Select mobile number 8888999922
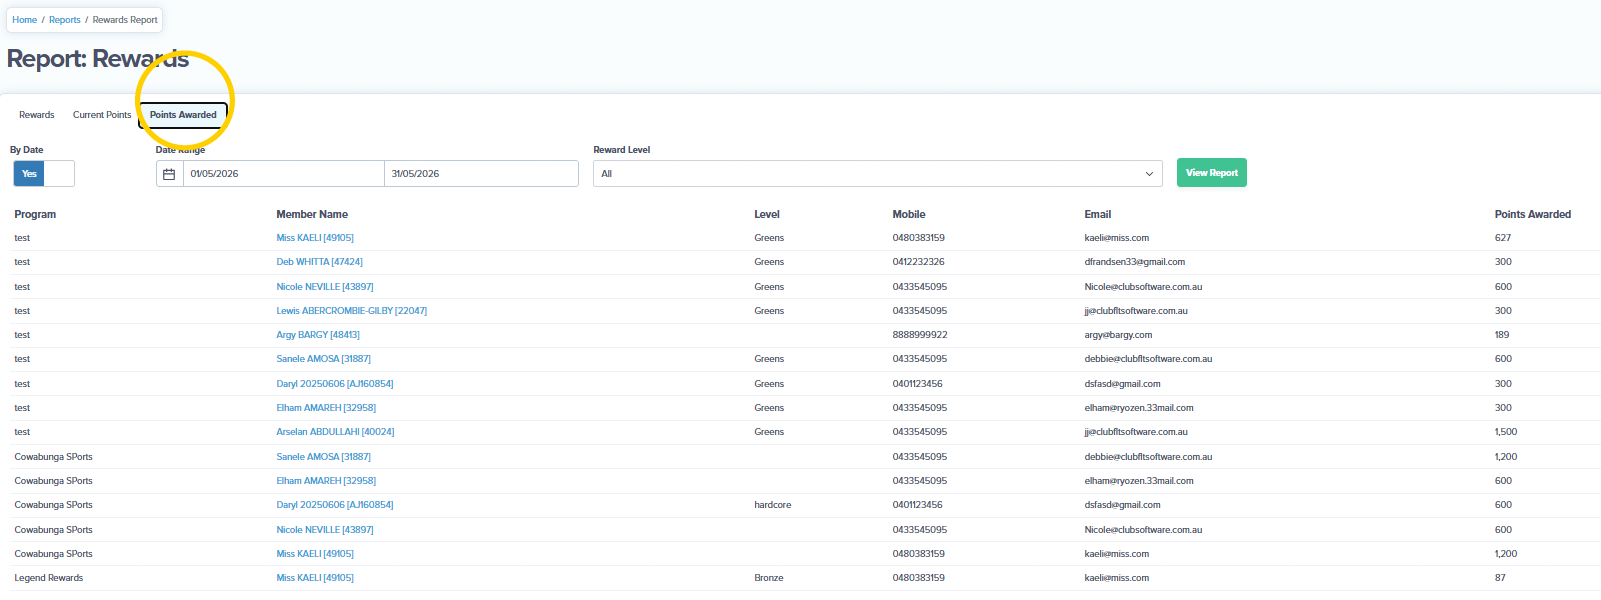This screenshot has width=1601, height=600. 920,335
